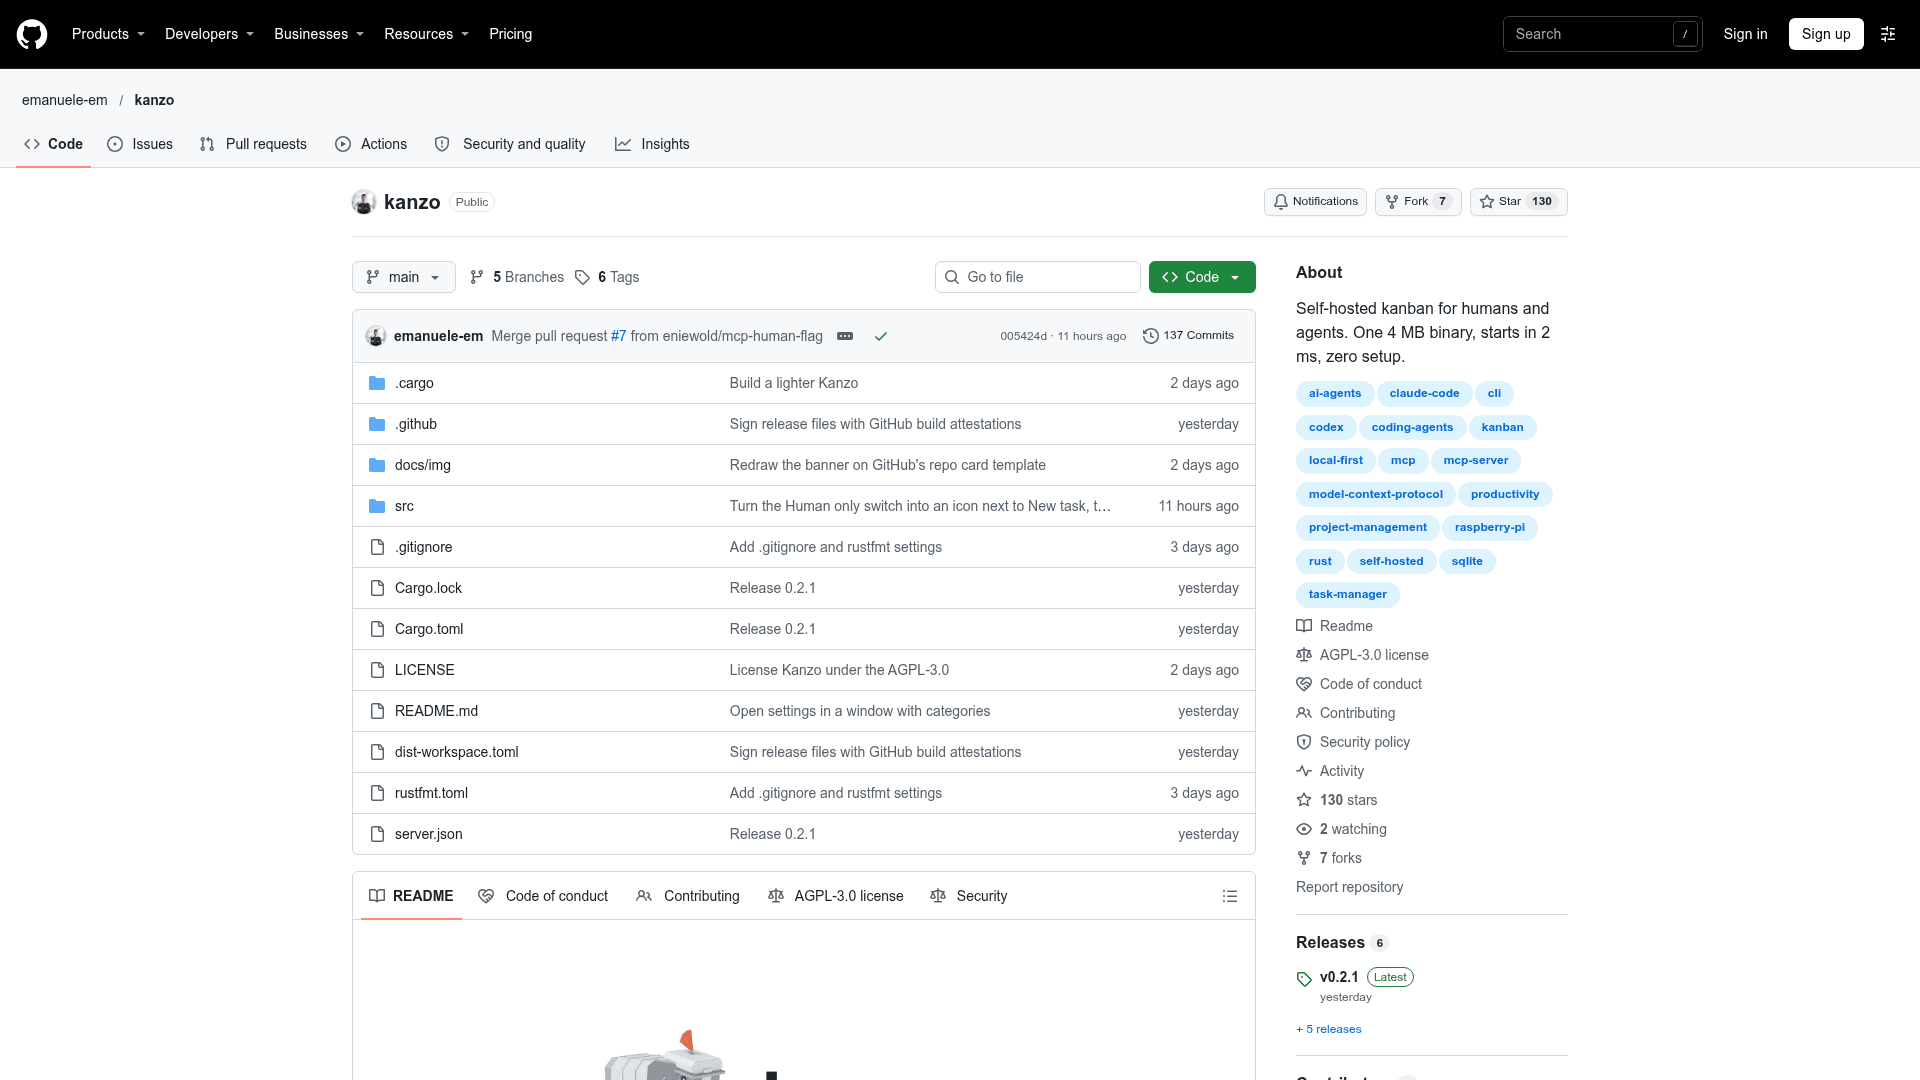
Task: Click the eye icon beside 2 watching
Action: click(x=1304, y=829)
